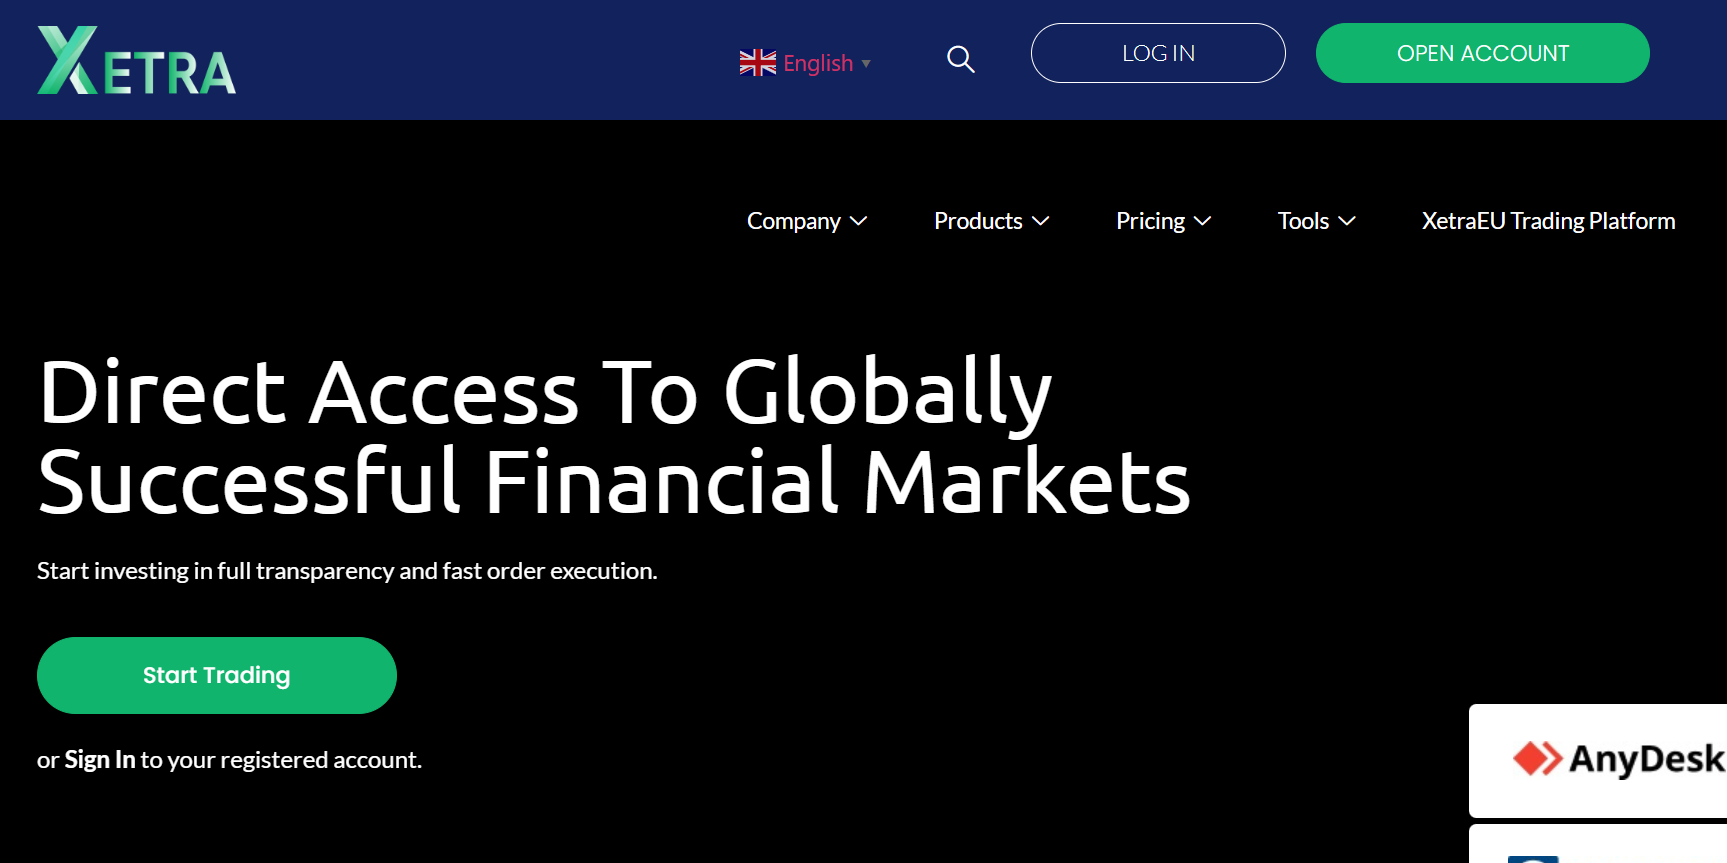The height and width of the screenshot is (863, 1727).
Task: Expand the chevron next to Company
Action: coord(859,221)
